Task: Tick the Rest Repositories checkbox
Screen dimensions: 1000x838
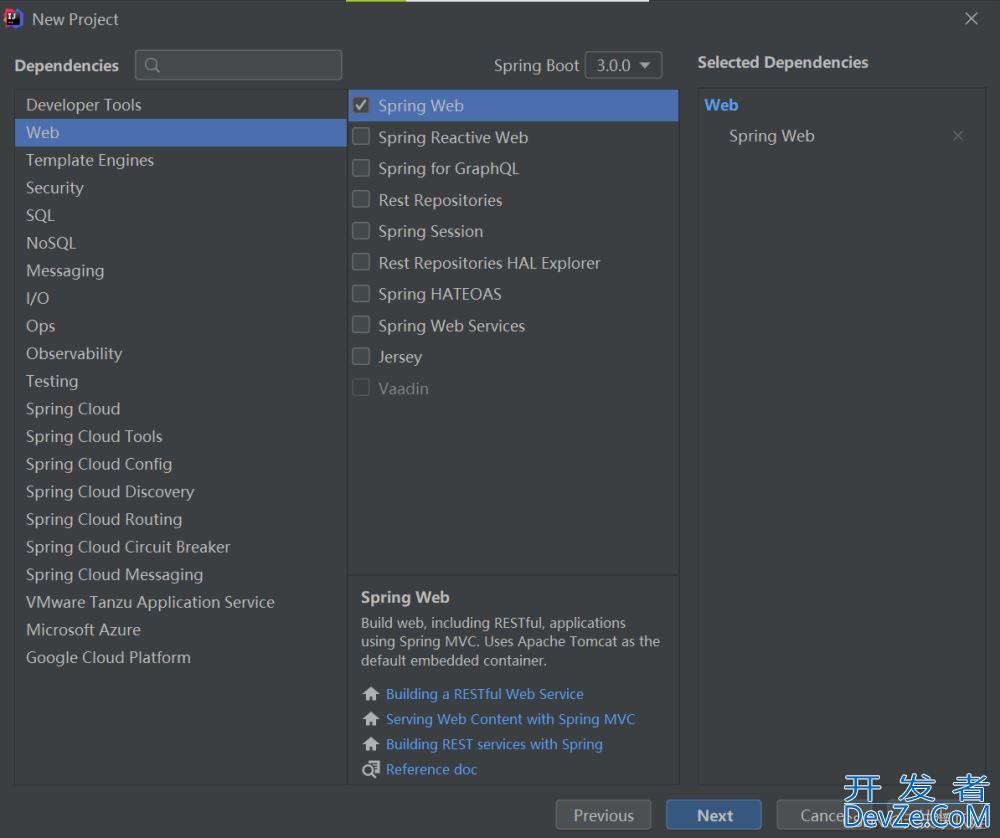Action: (x=361, y=200)
